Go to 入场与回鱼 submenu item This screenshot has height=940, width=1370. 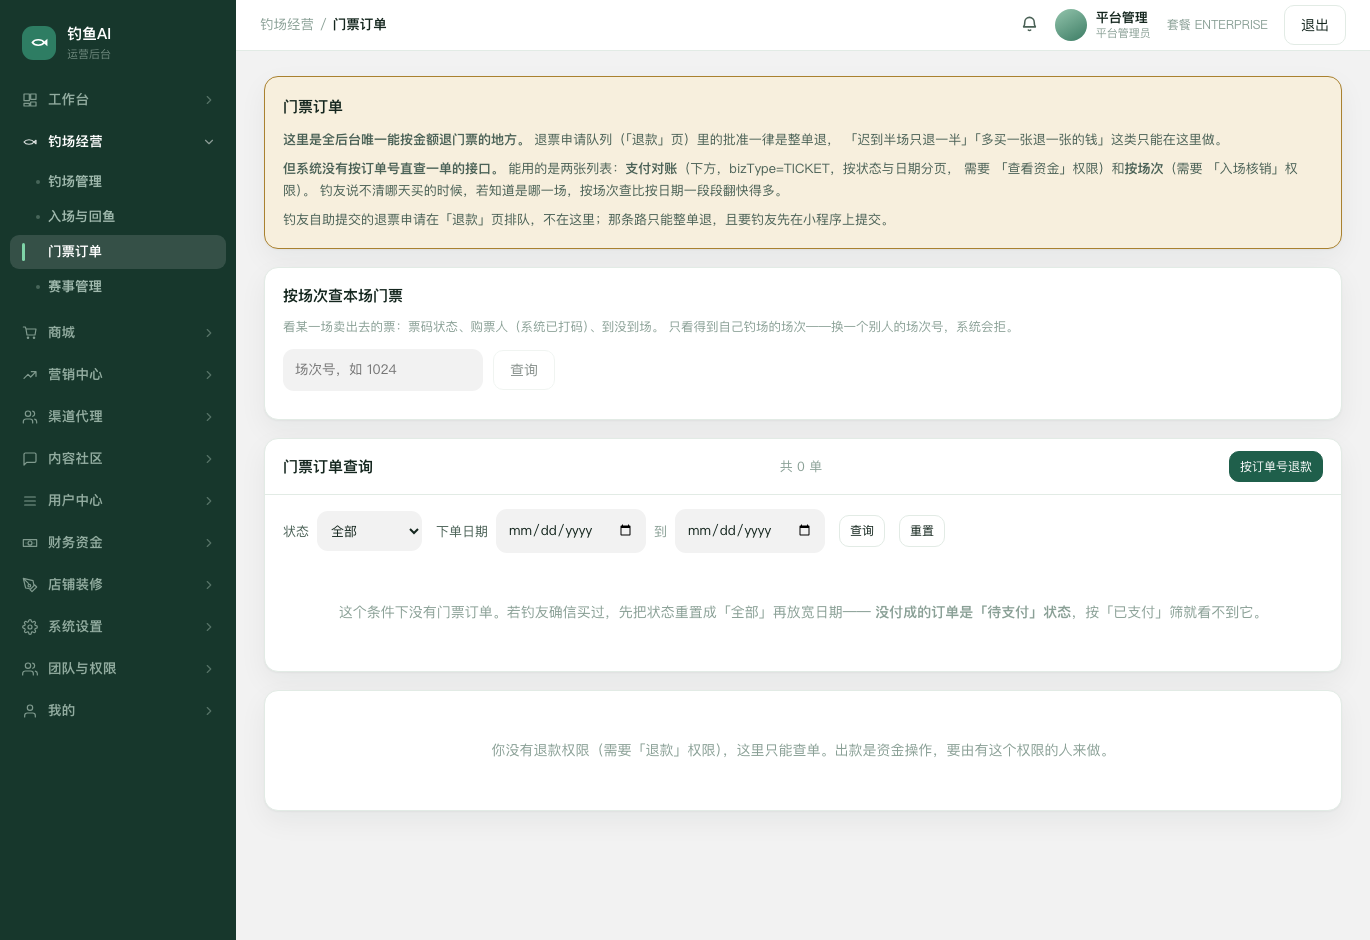[x=118, y=217]
